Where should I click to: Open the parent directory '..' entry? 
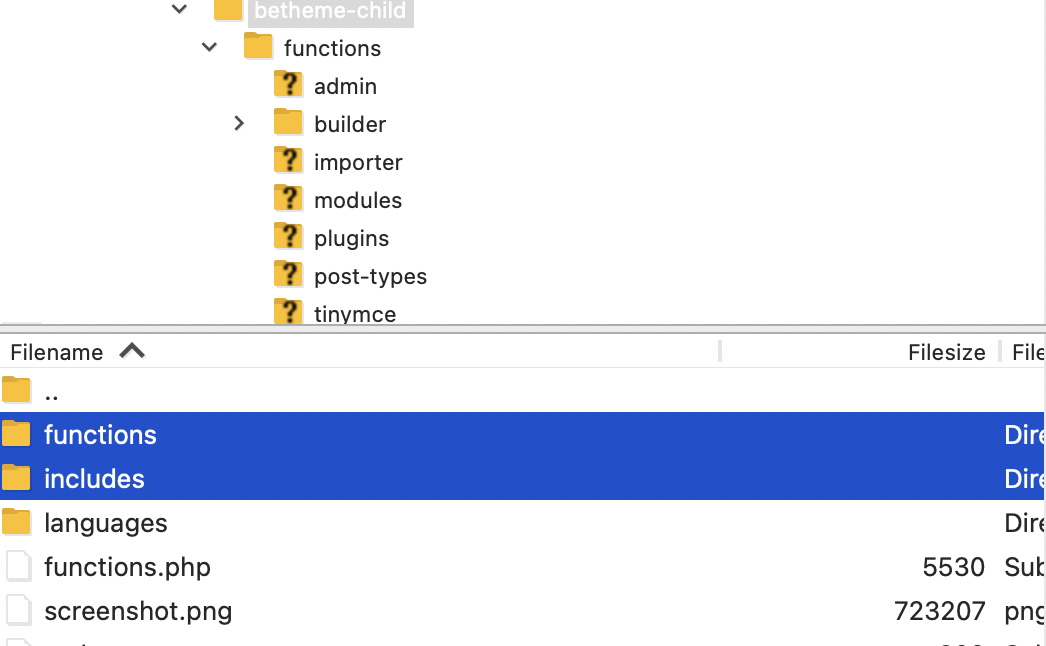(x=50, y=391)
